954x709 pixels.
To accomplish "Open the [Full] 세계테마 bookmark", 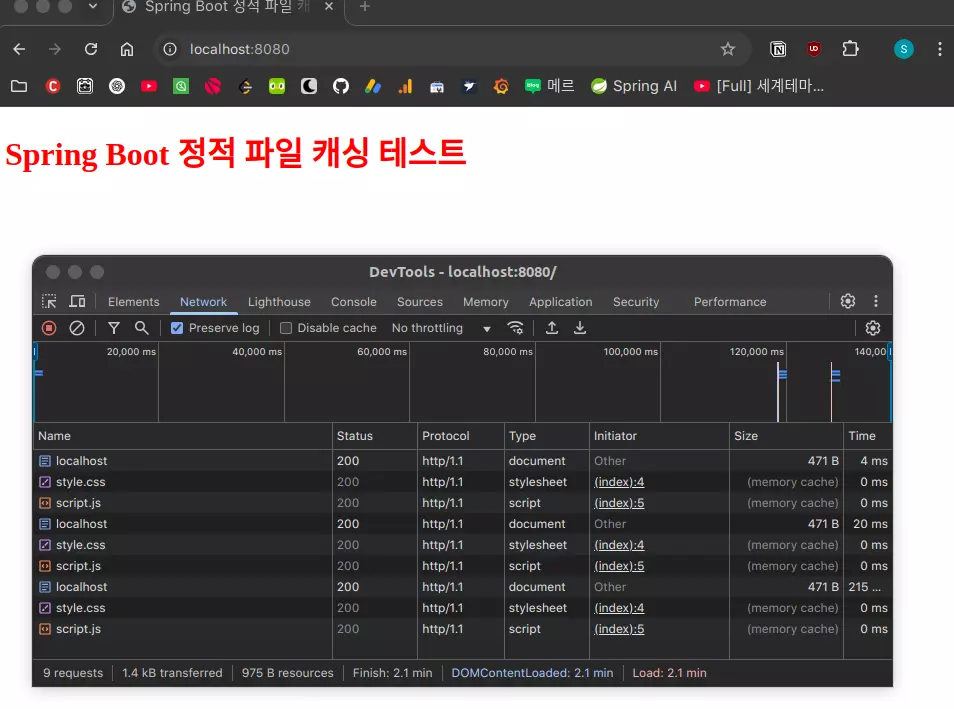I will pos(759,86).
